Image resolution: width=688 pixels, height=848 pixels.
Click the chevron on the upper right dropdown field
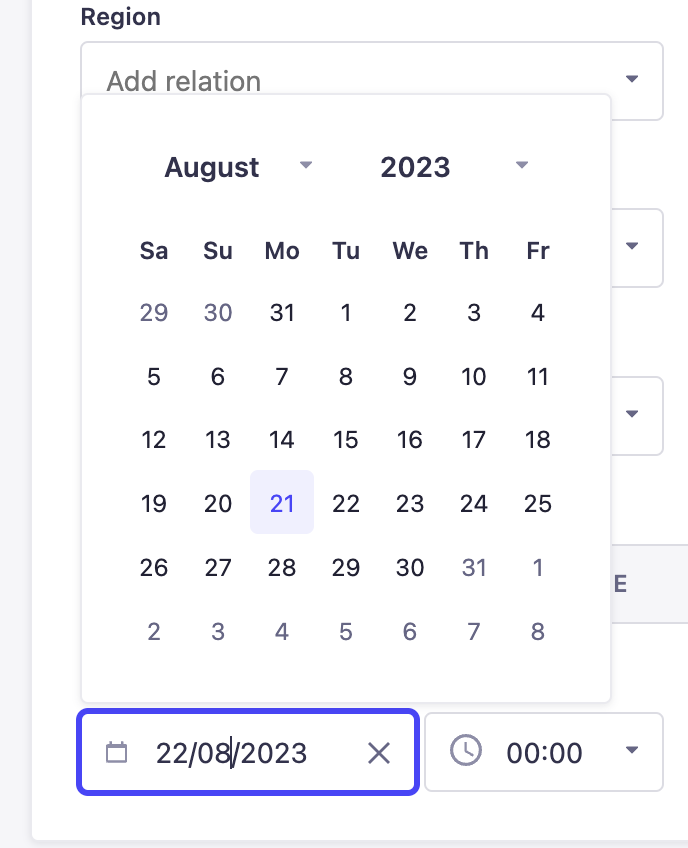pyautogui.click(x=633, y=248)
